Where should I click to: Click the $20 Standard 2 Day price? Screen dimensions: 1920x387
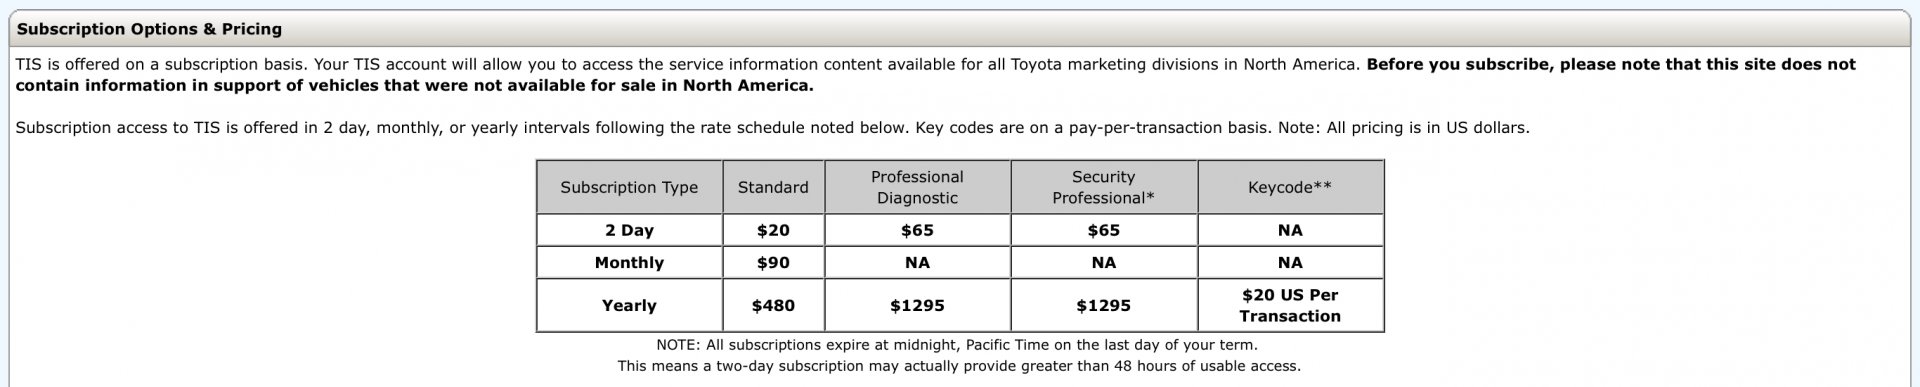(773, 230)
